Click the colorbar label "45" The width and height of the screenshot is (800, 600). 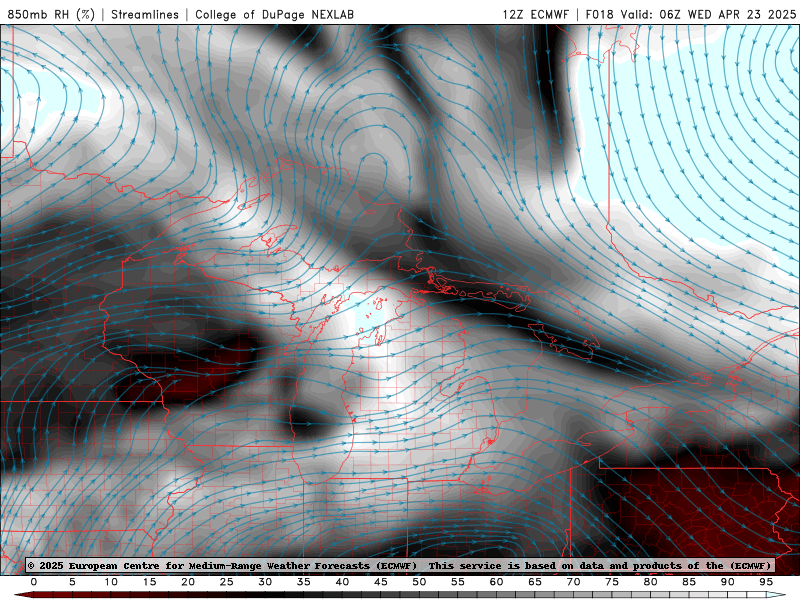381,582
